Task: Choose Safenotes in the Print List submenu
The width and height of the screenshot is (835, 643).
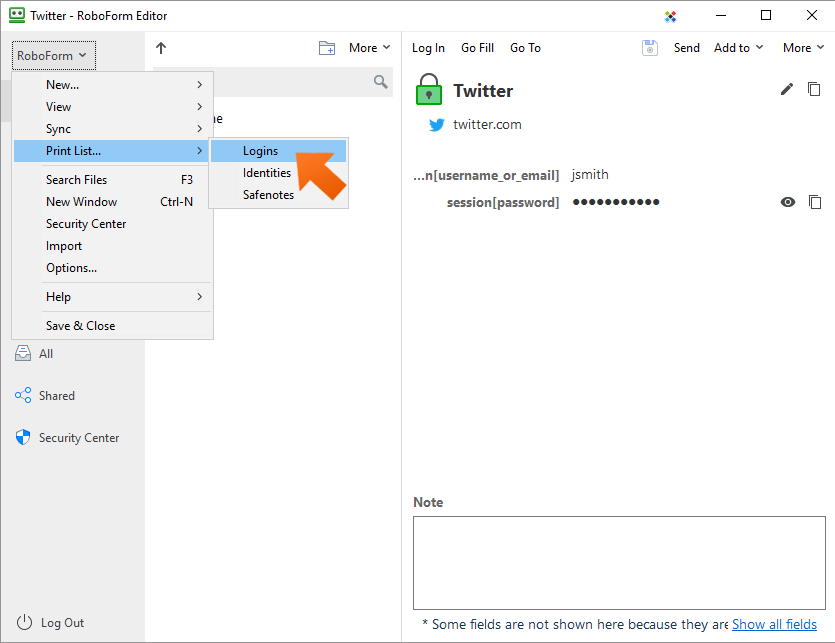Action: click(x=278, y=195)
